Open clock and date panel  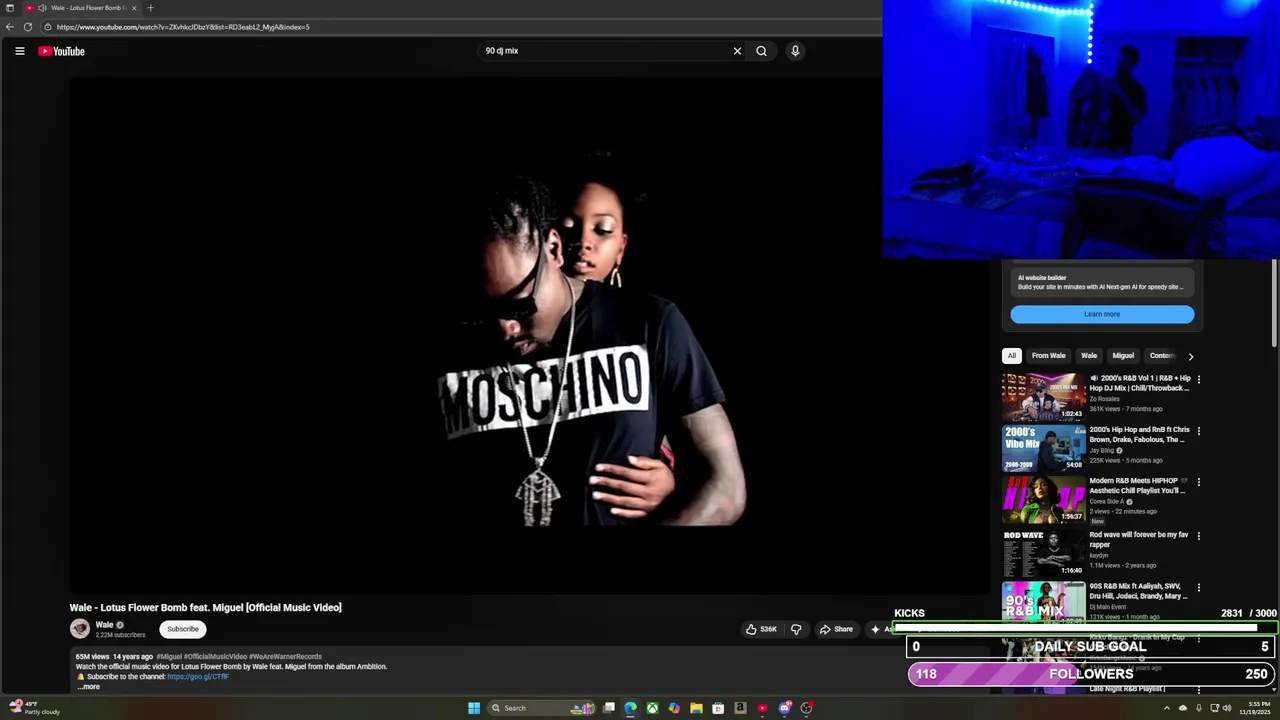pos(1255,708)
